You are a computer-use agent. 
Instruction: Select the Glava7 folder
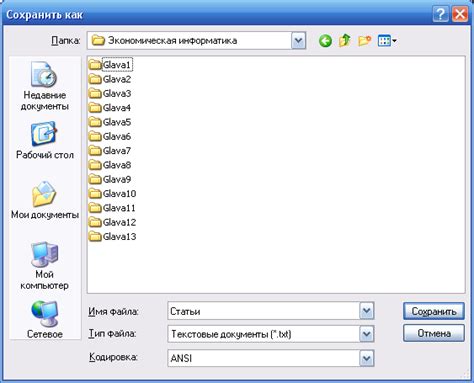click(110, 151)
